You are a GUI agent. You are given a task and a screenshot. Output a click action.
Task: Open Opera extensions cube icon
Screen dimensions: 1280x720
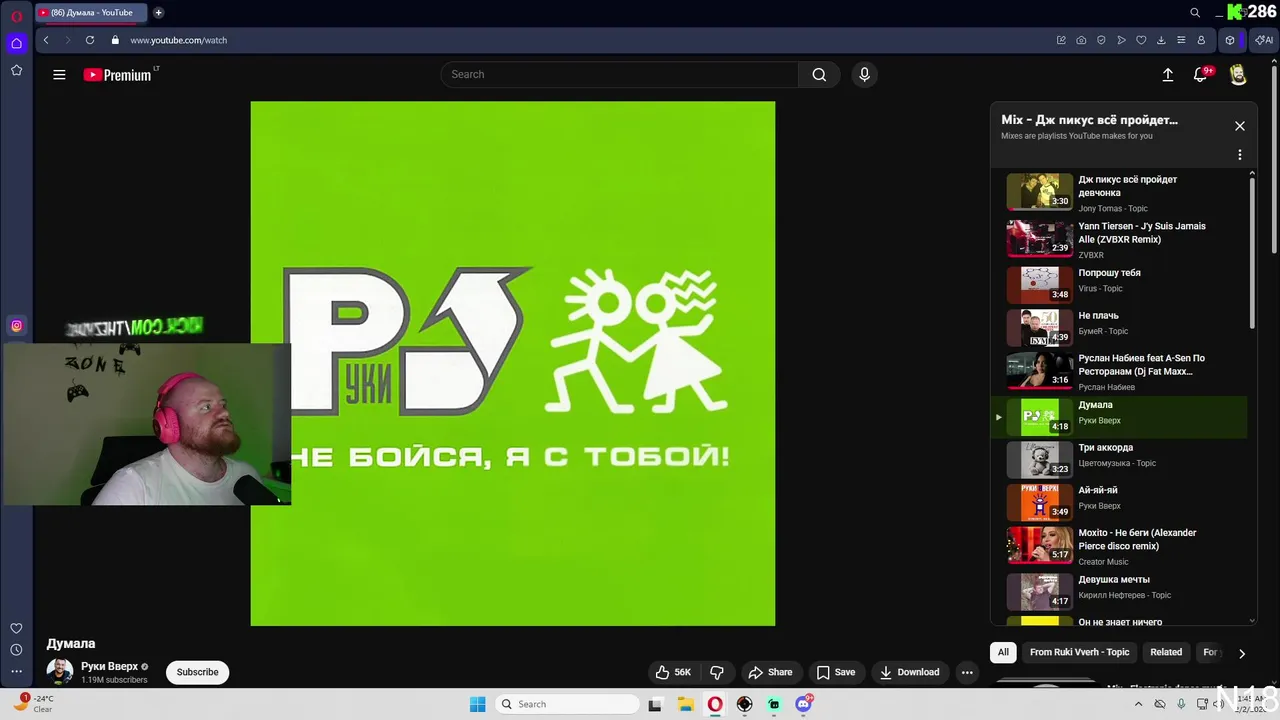(x=1230, y=40)
